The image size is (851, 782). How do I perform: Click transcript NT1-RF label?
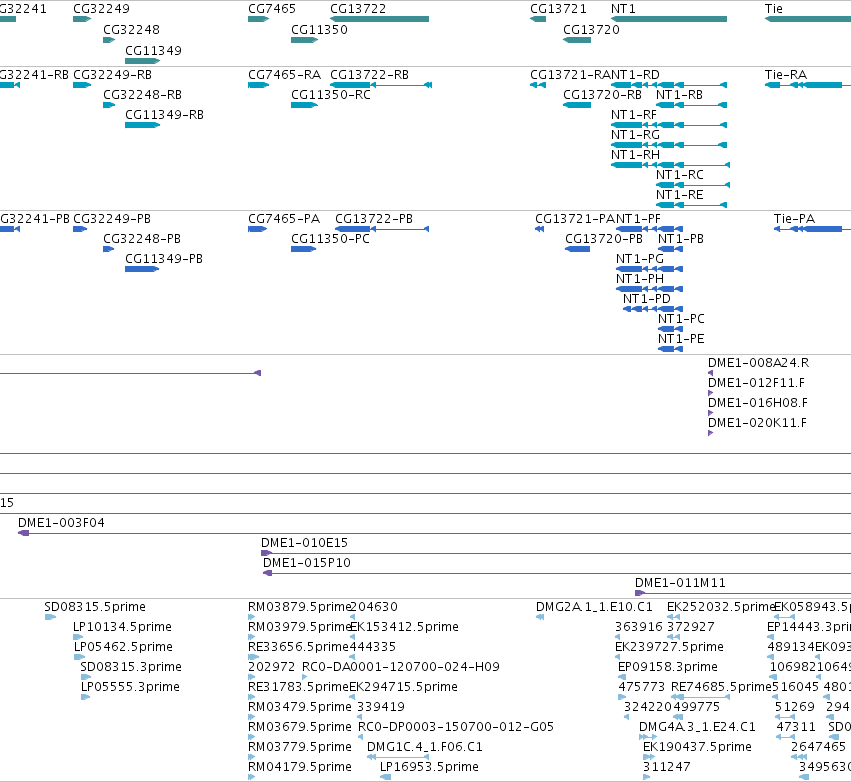click(x=633, y=115)
